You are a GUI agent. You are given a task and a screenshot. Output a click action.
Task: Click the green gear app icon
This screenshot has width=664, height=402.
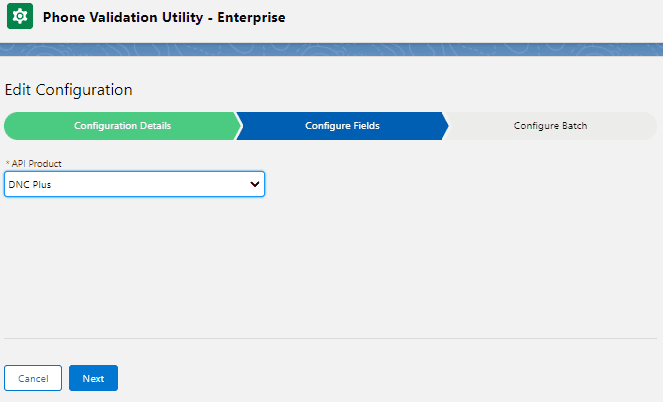coord(19,18)
